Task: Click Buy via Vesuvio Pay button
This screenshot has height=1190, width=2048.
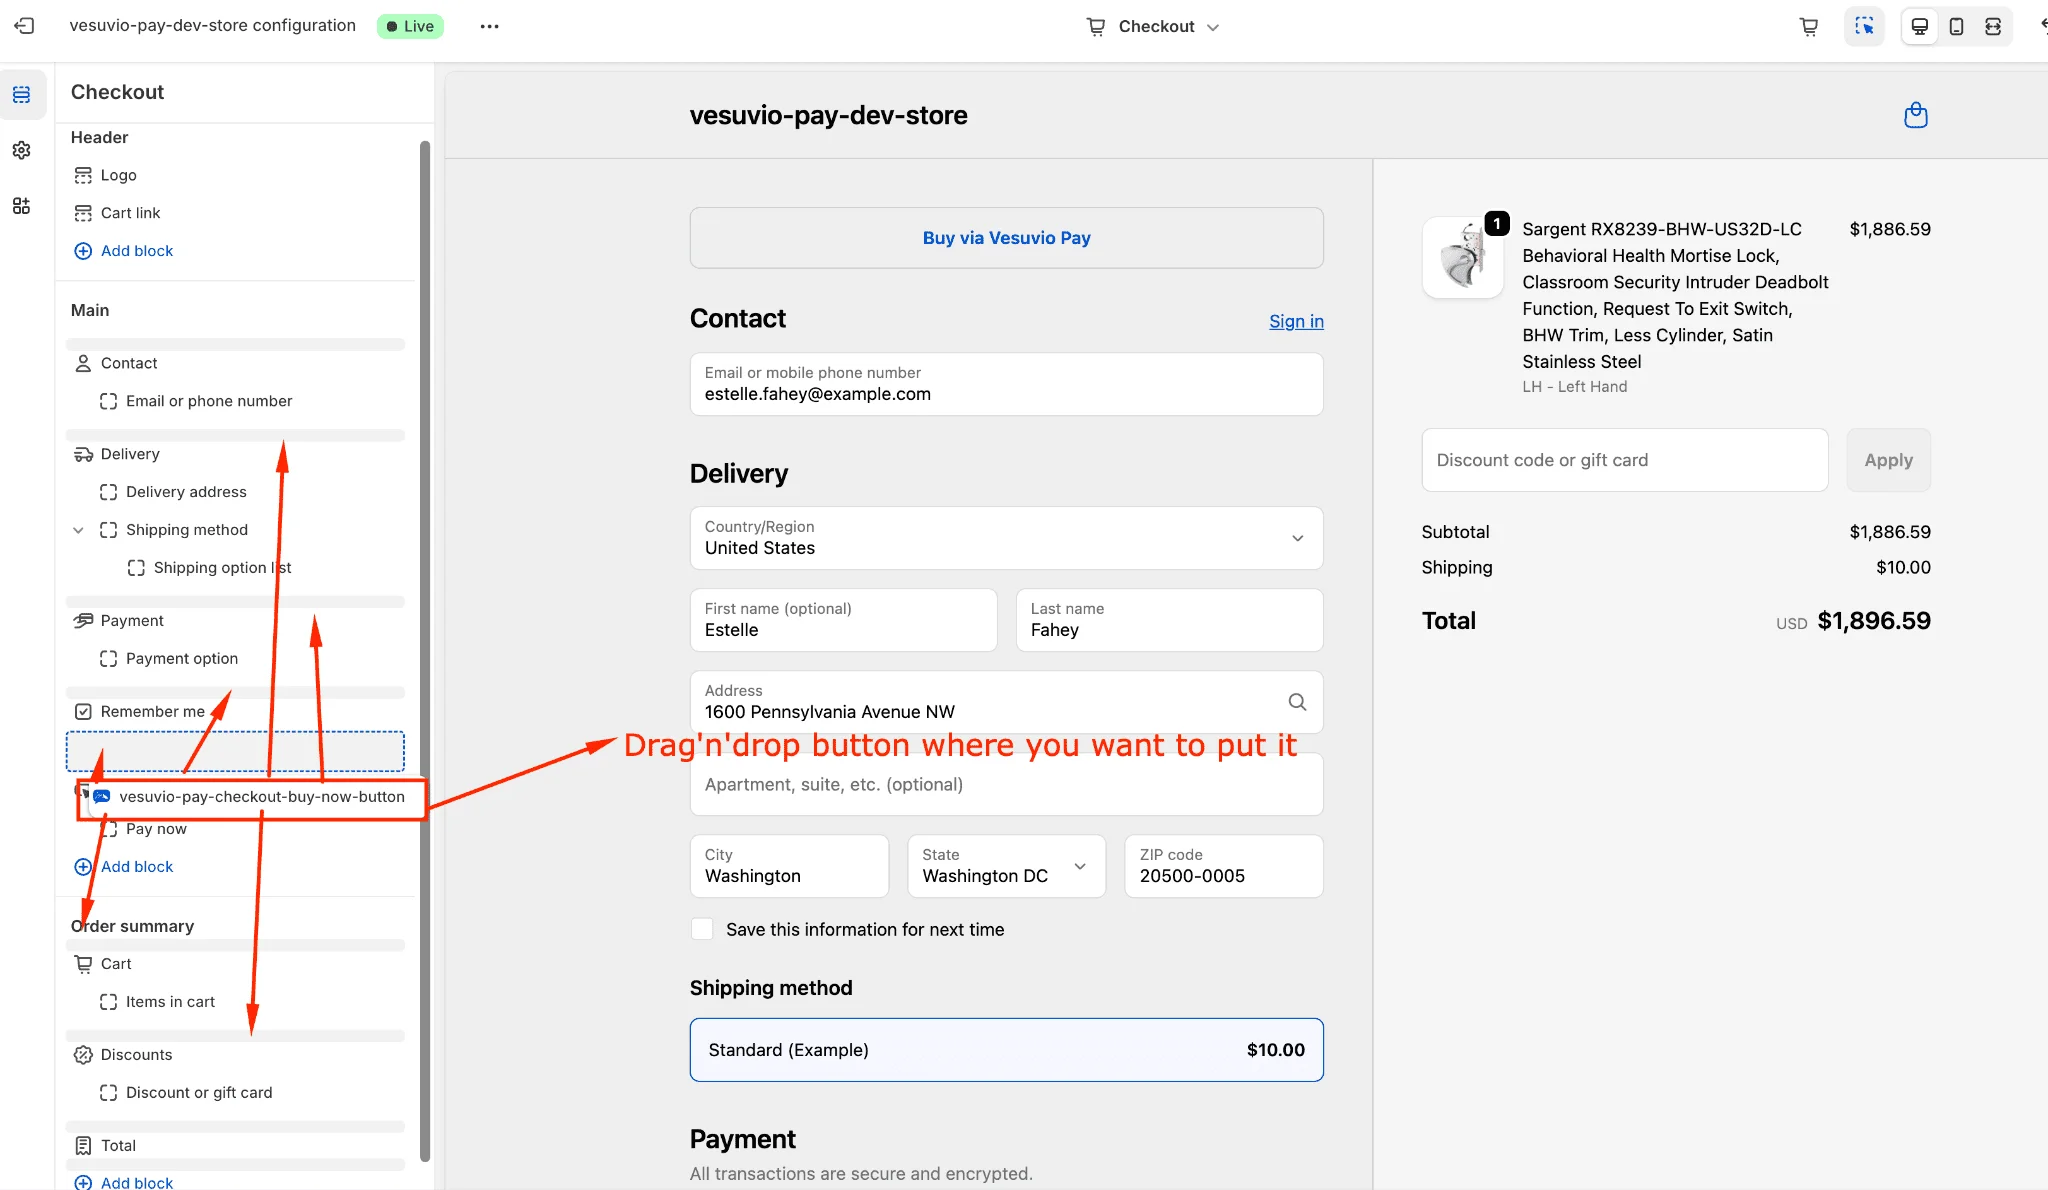Action: (x=1006, y=238)
